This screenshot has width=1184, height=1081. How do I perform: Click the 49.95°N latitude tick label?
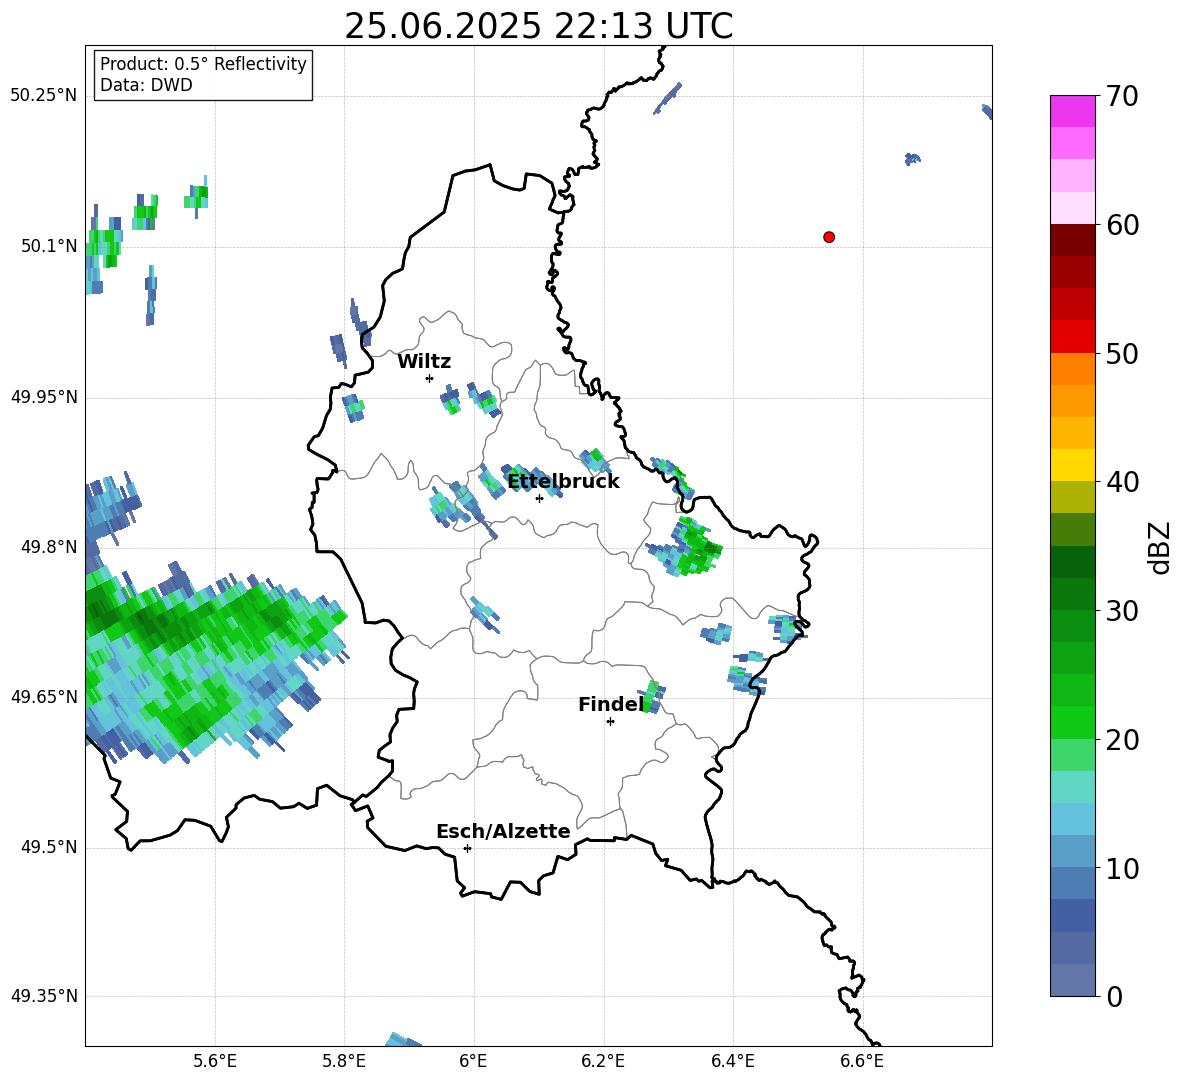(44, 397)
